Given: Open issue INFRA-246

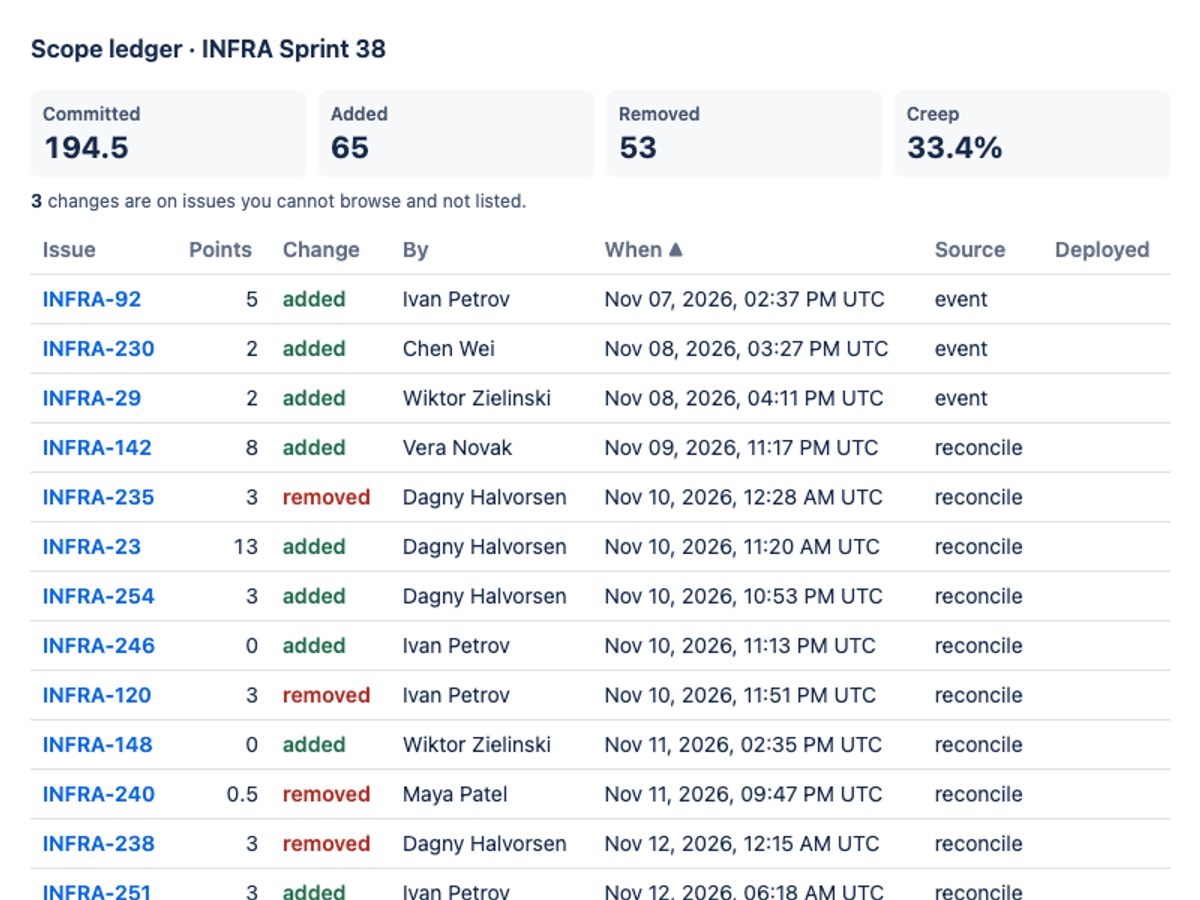Looking at the screenshot, I should (x=98, y=646).
